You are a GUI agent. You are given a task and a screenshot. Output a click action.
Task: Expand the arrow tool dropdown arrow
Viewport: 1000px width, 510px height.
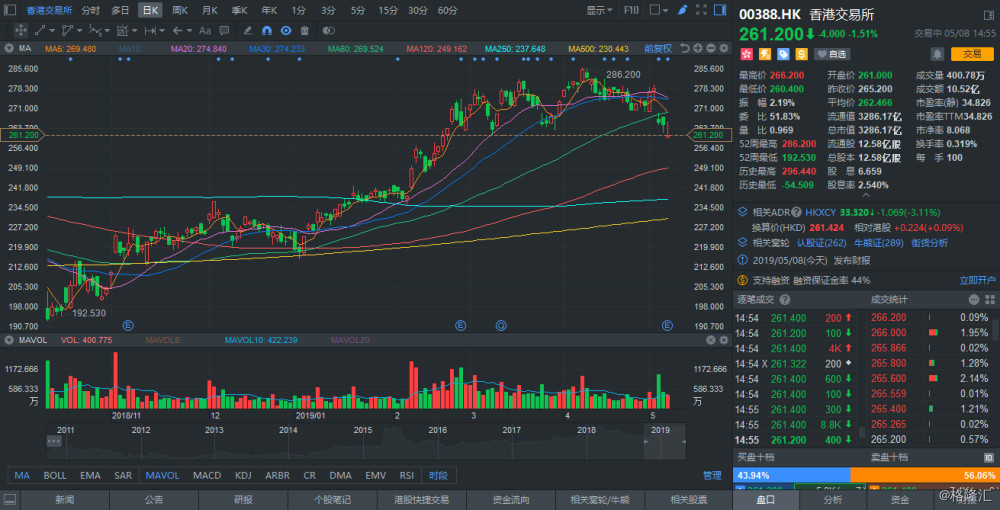coord(190,30)
